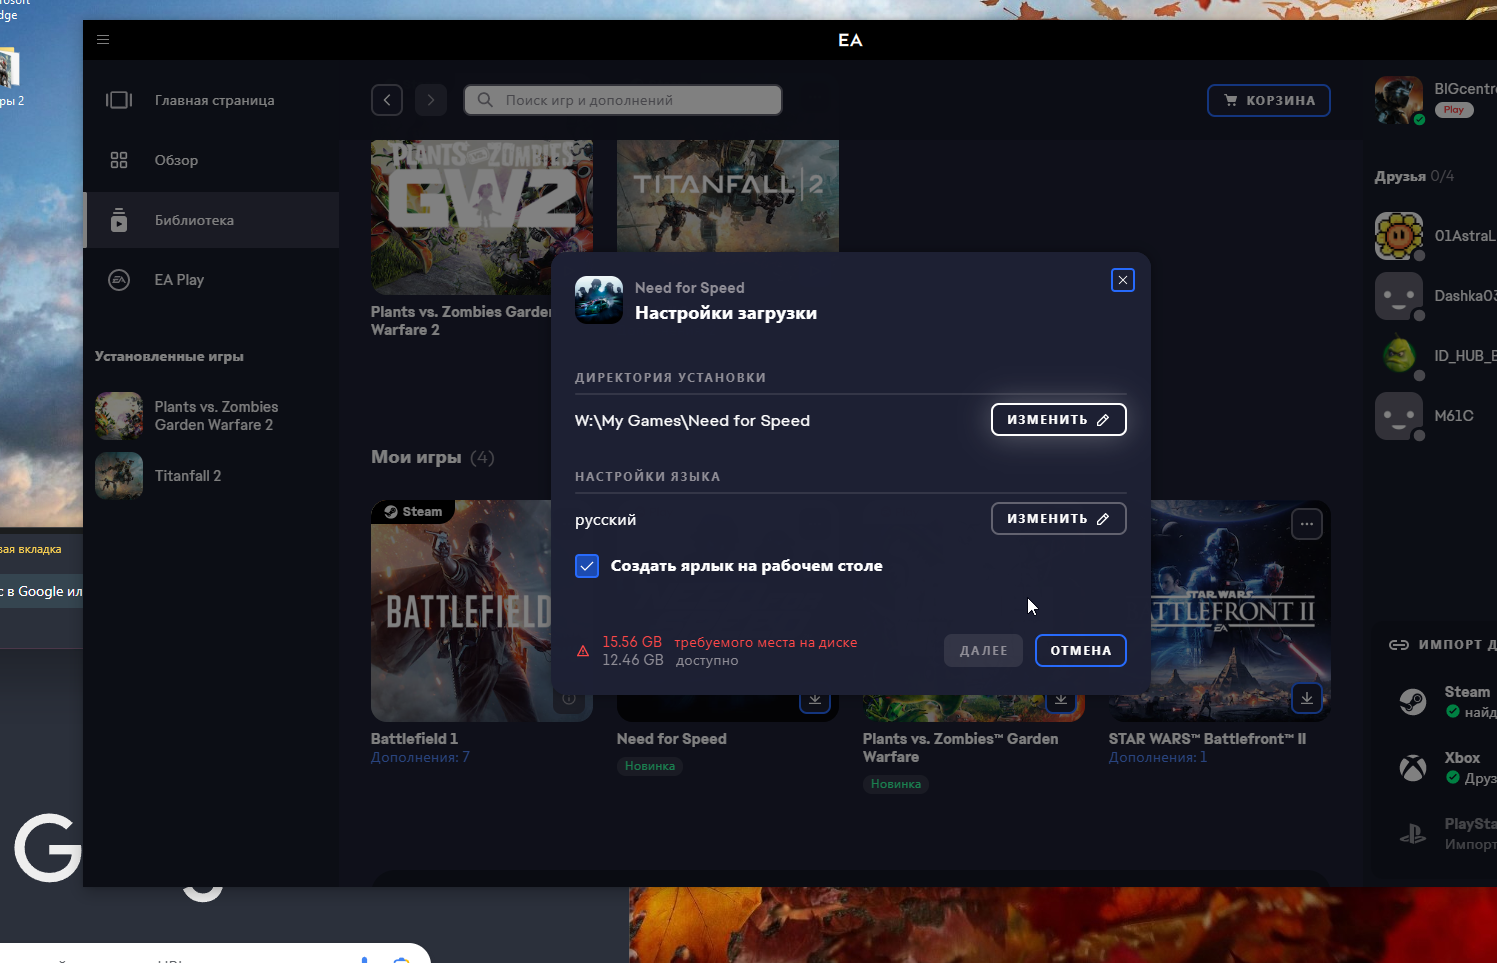Open the Корзина cart button
The image size is (1497, 963).
[1269, 100]
